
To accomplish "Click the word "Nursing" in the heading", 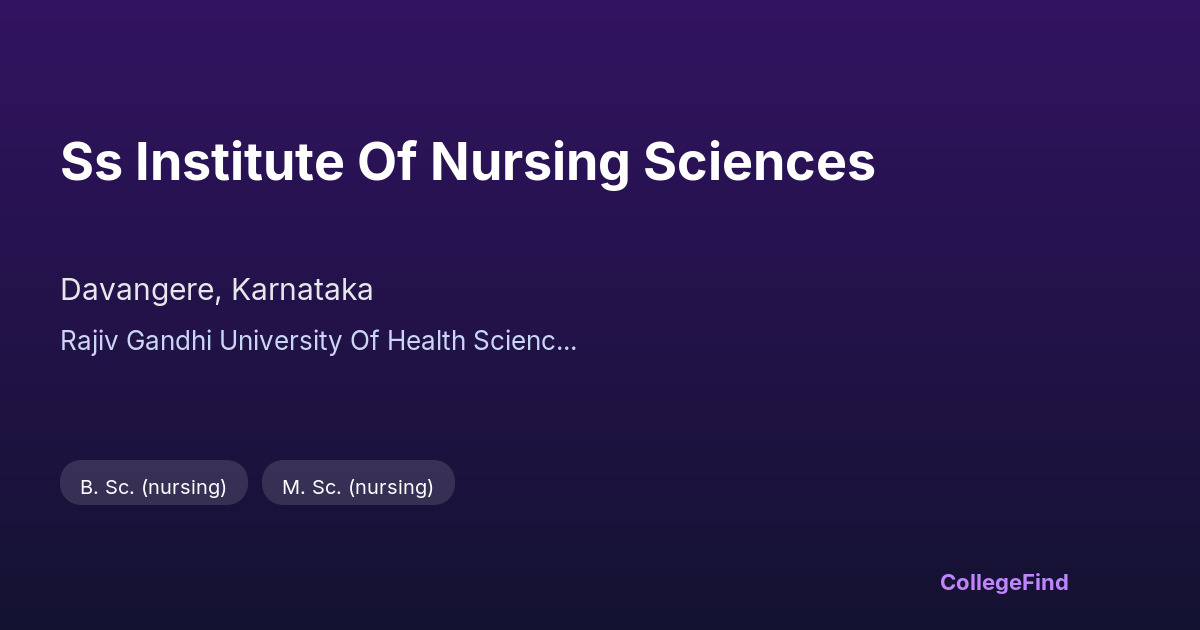I will pyautogui.click(x=530, y=163).
